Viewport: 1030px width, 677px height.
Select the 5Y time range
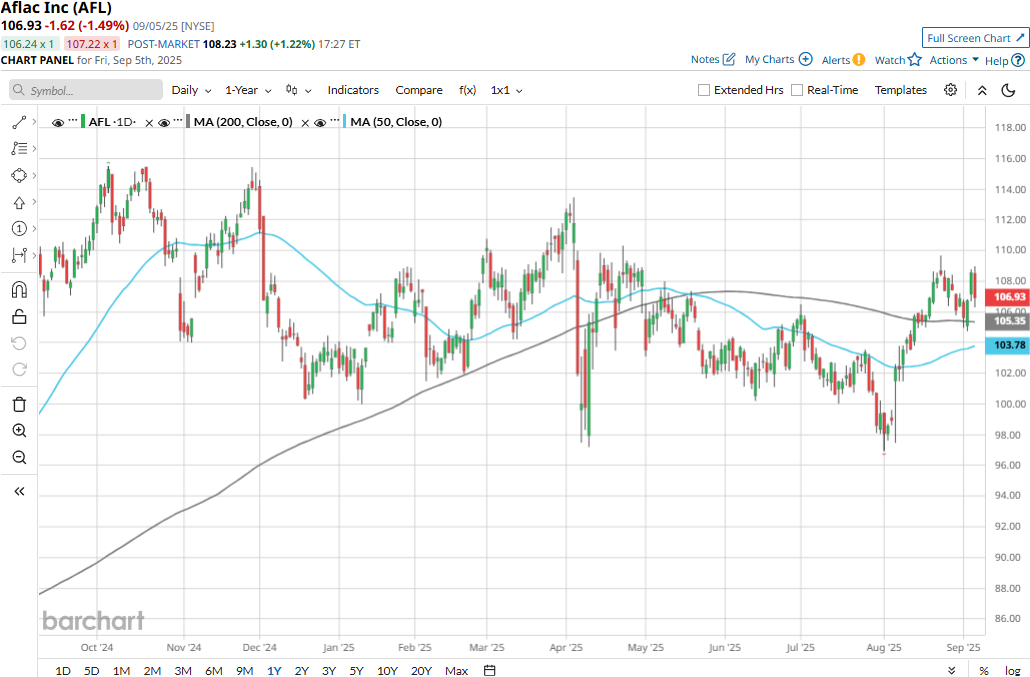coord(356,670)
